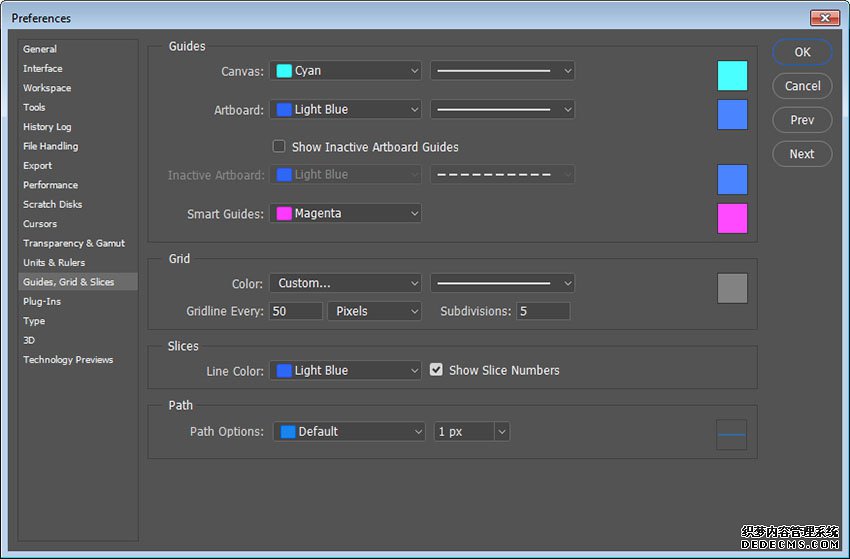Click the Subdivisions input field
The width and height of the screenshot is (850, 559).
click(x=543, y=311)
